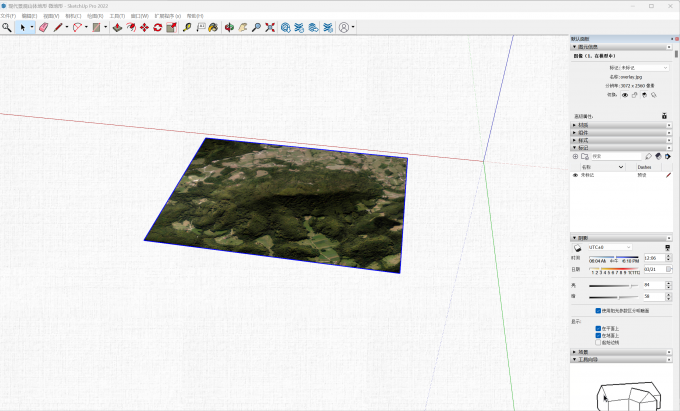Select the Tag pencil tool in Tags panel

pos(648,156)
